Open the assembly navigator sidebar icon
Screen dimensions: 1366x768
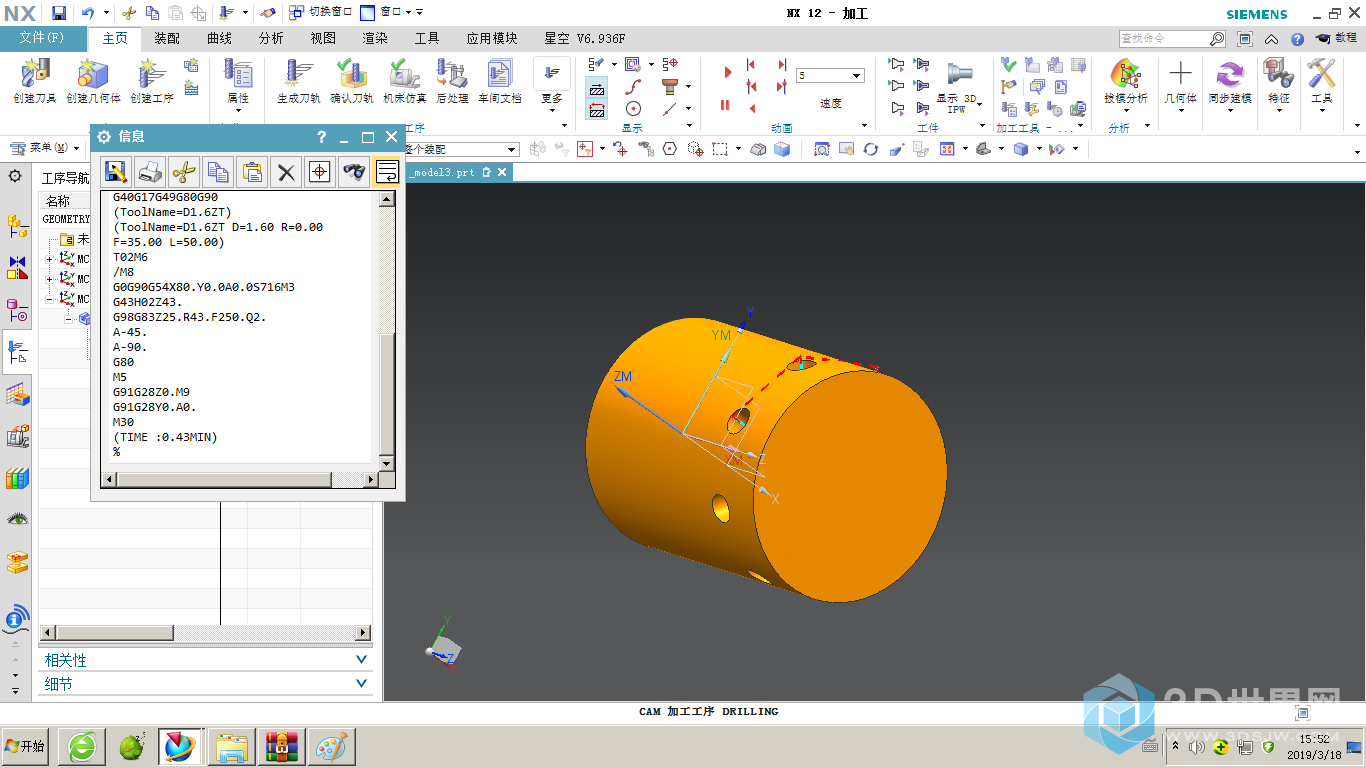tap(17, 226)
